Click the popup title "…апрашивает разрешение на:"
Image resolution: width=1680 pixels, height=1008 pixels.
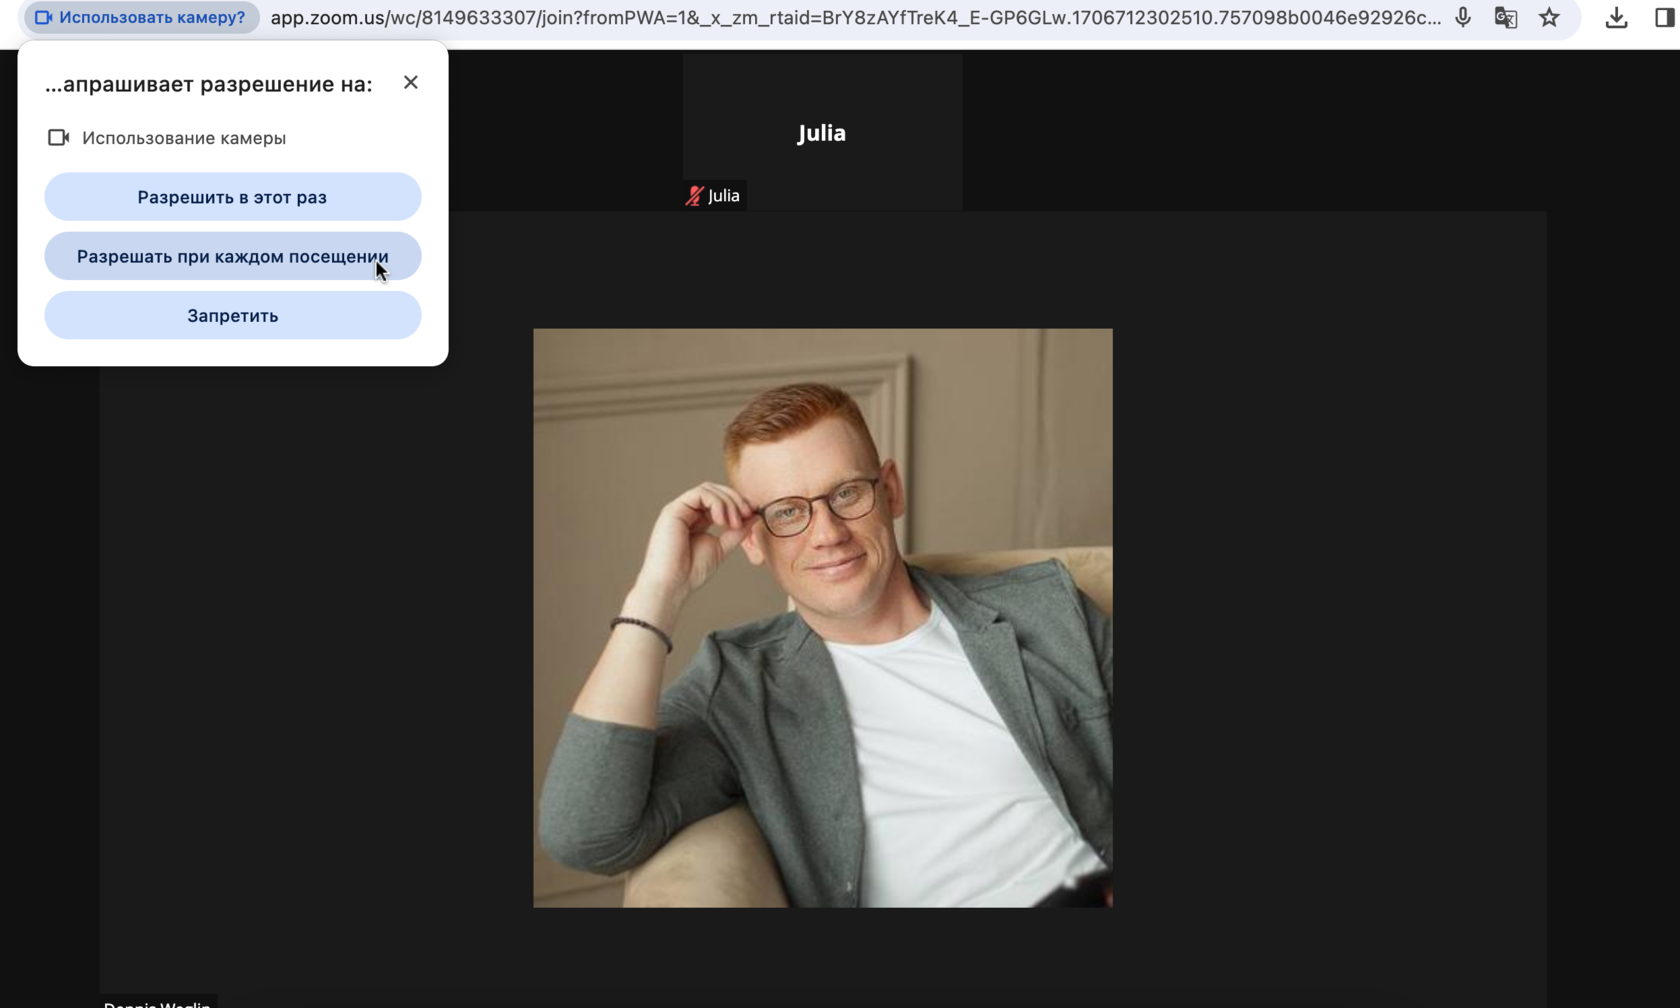[x=208, y=84]
